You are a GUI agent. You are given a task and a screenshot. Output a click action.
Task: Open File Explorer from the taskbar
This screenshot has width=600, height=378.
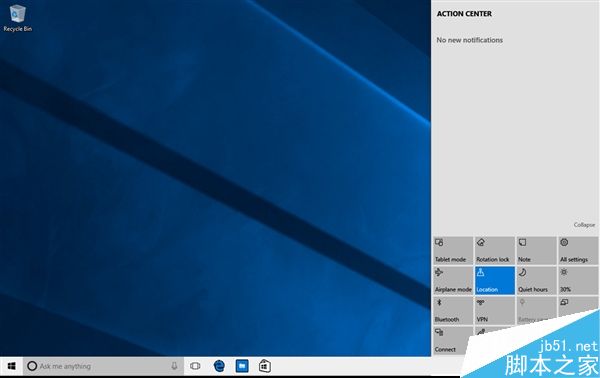242,366
